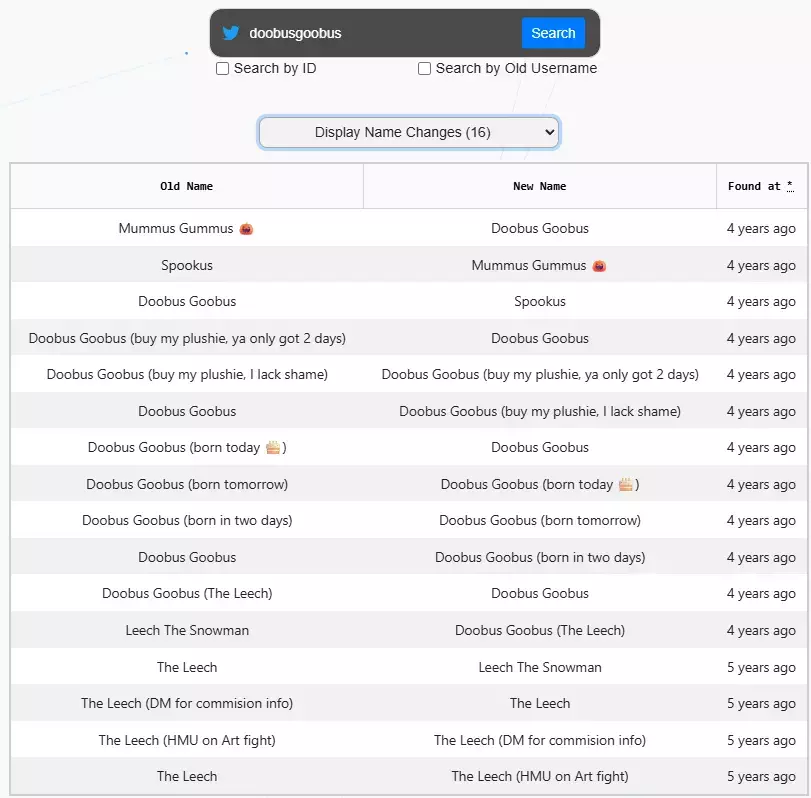Image resolution: width=811 pixels, height=798 pixels.
Task: Click new name 'Doobus Goobus (buy my plushie, I lack shame)'
Action: click(539, 411)
